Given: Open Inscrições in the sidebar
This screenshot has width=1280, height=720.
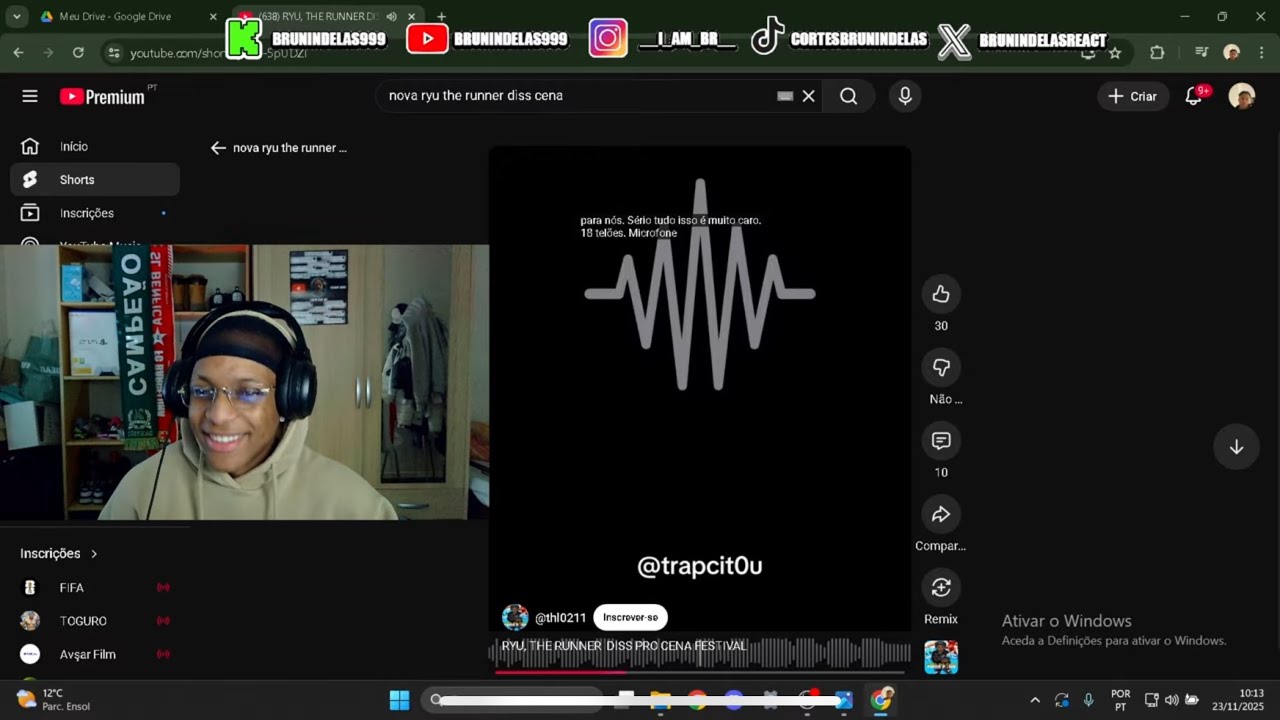Looking at the screenshot, I should coord(95,213).
